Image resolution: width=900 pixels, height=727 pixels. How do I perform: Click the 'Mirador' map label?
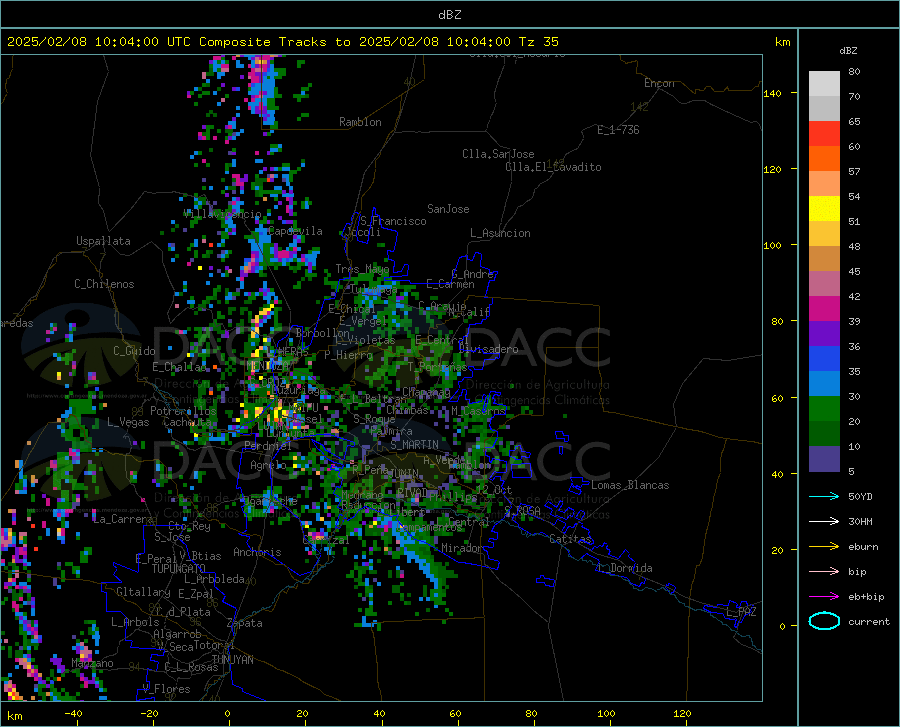[462, 548]
